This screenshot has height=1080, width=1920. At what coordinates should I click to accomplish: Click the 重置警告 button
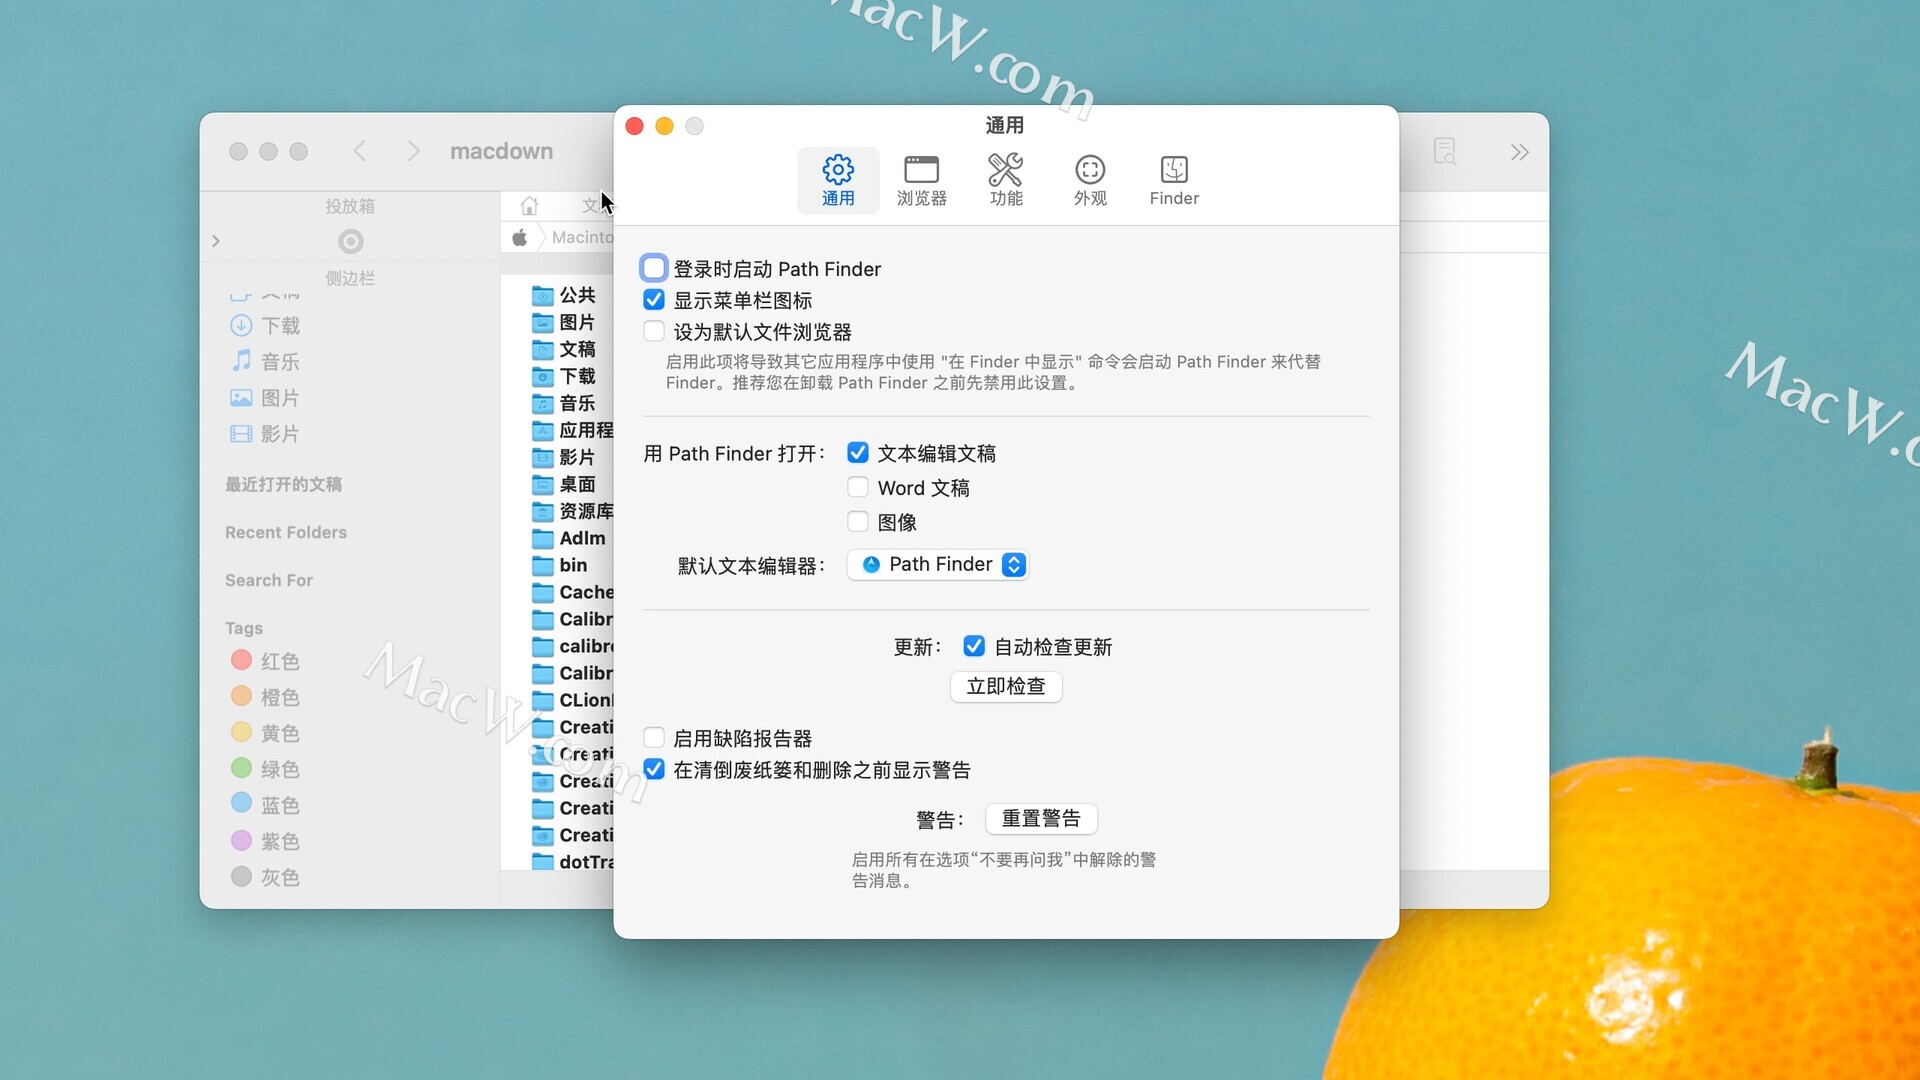tap(1041, 819)
